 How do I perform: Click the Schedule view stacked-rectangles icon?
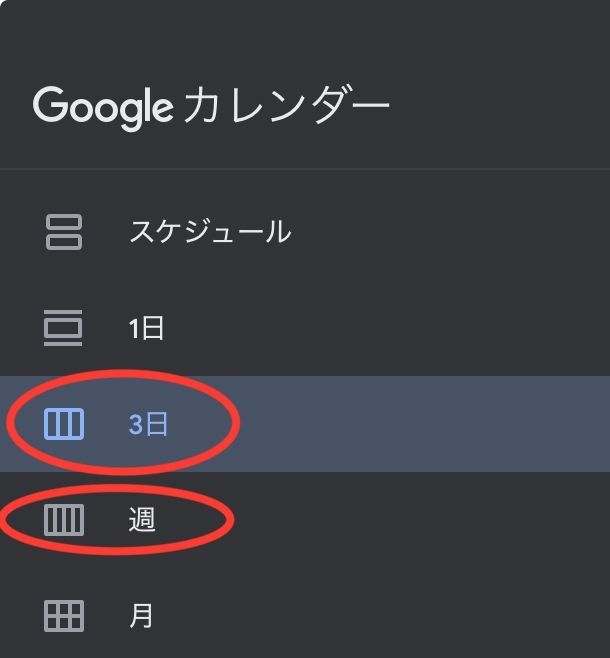click(64, 232)
